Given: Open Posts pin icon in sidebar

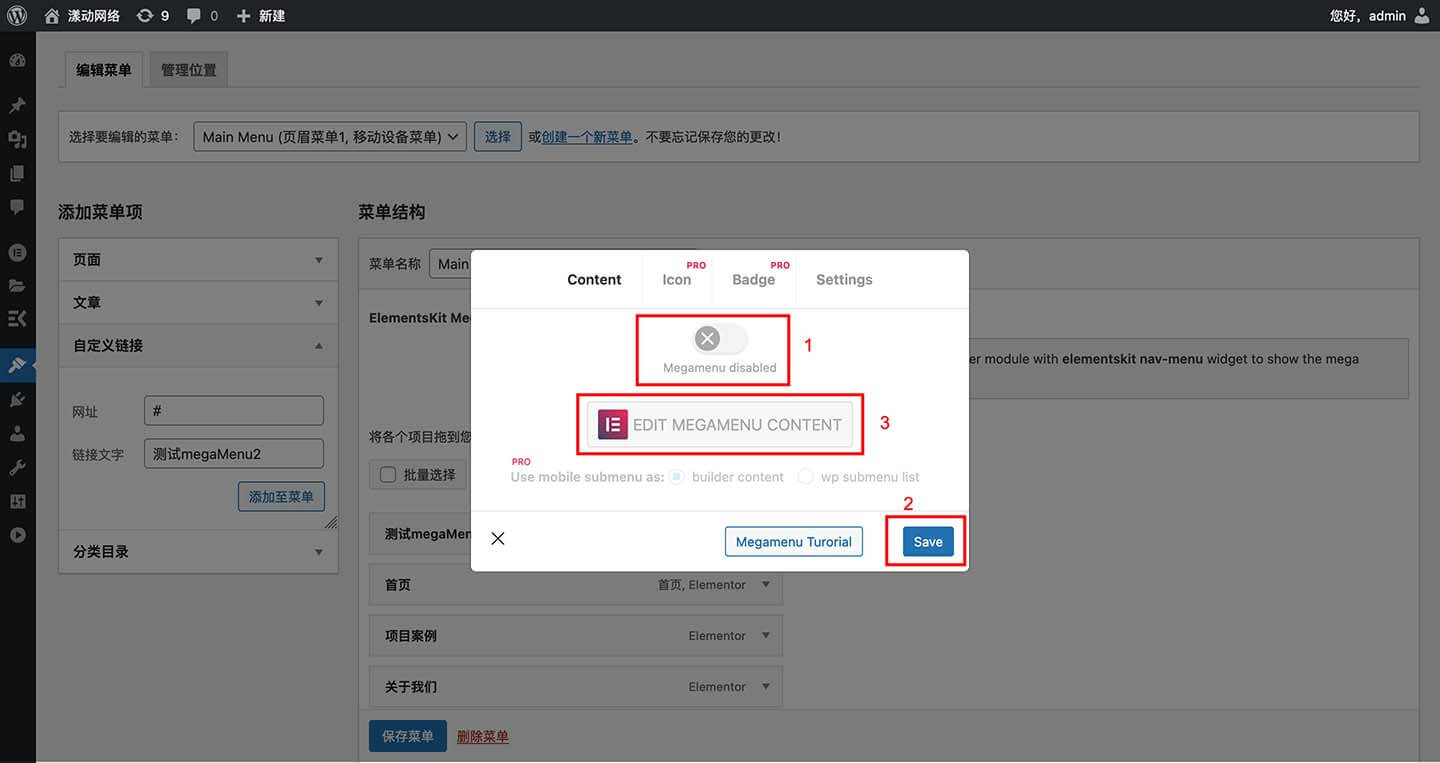Looking at the screenshot, I should click(x=17, y=106).
